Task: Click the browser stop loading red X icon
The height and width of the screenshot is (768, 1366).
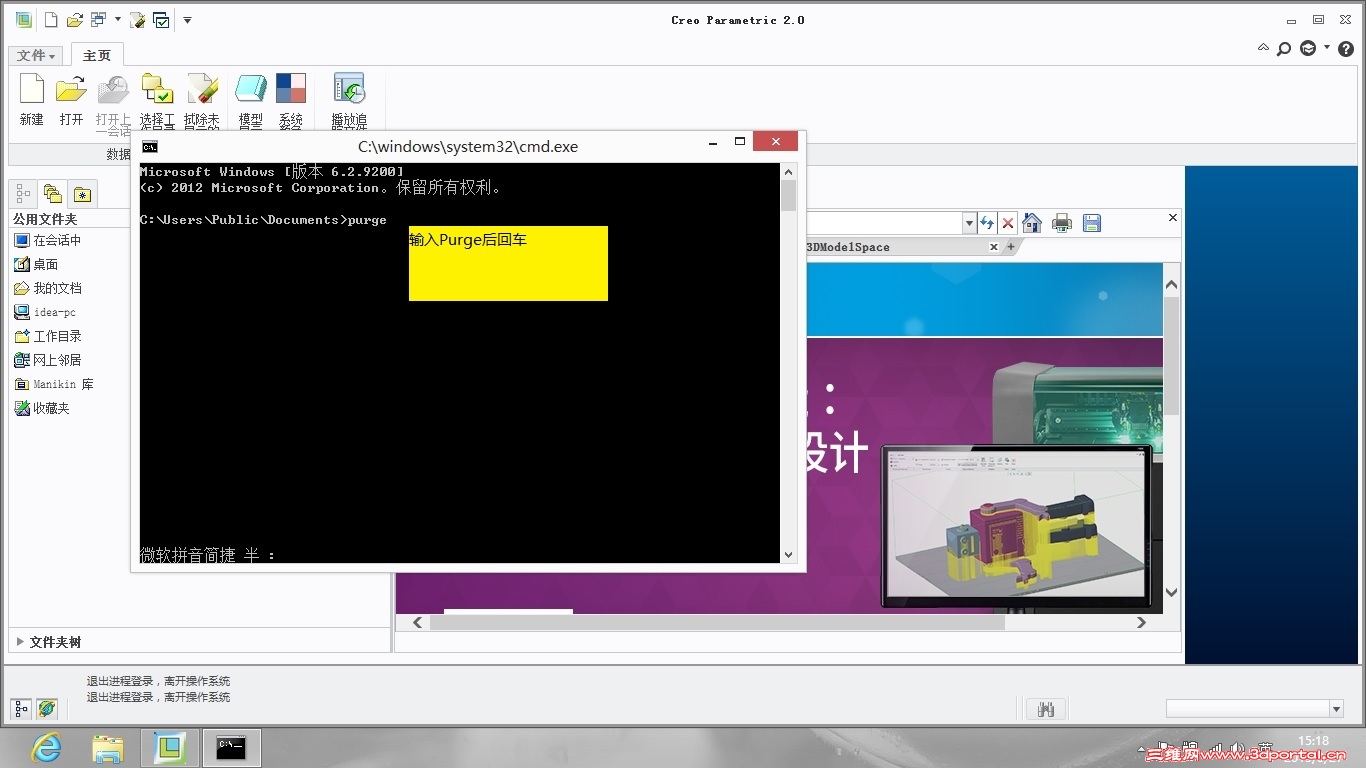Action: tap(1008, 223)
